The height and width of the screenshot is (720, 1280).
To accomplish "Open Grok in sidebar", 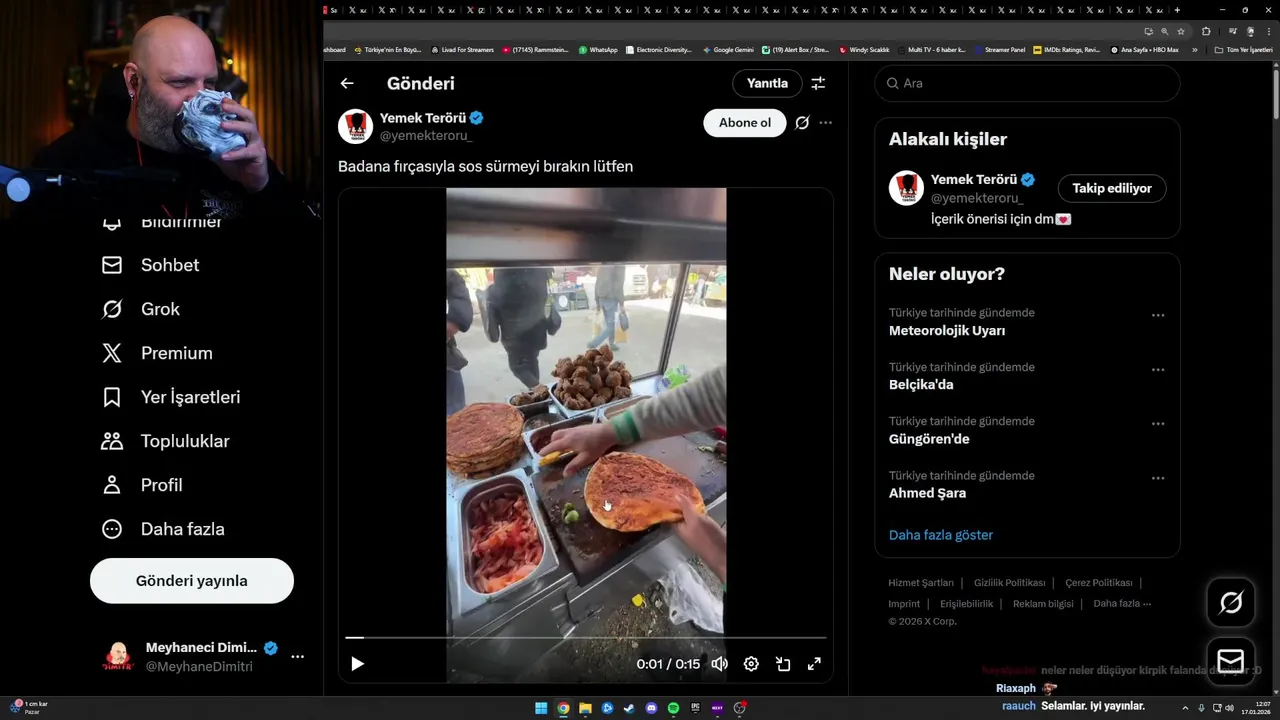I will pyautogui.click(x=140, y=309).
